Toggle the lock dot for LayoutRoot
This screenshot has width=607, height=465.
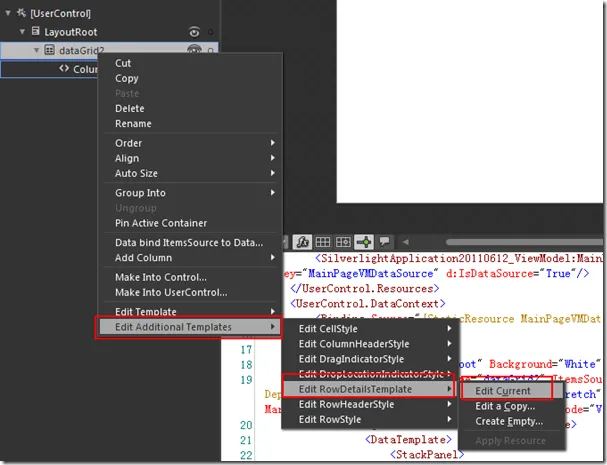(210, 32)
